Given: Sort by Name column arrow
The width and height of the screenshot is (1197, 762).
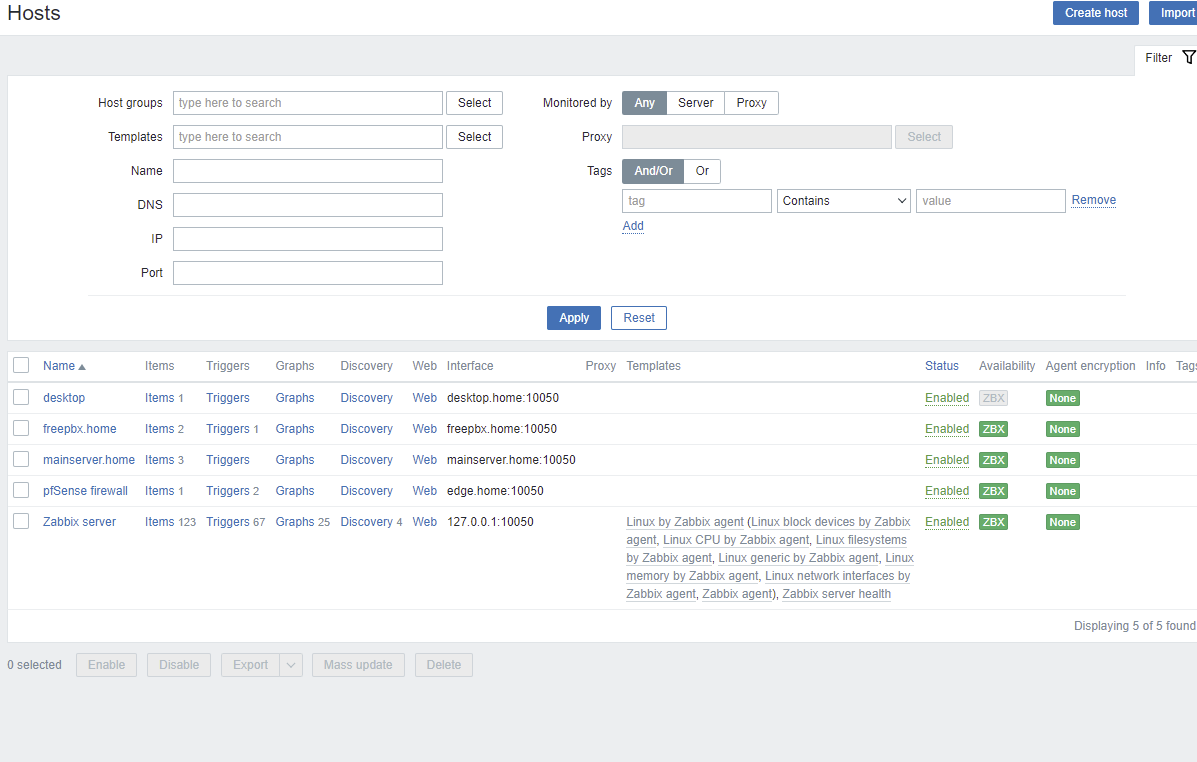Looking at the screenshot, I should point(82,367).
